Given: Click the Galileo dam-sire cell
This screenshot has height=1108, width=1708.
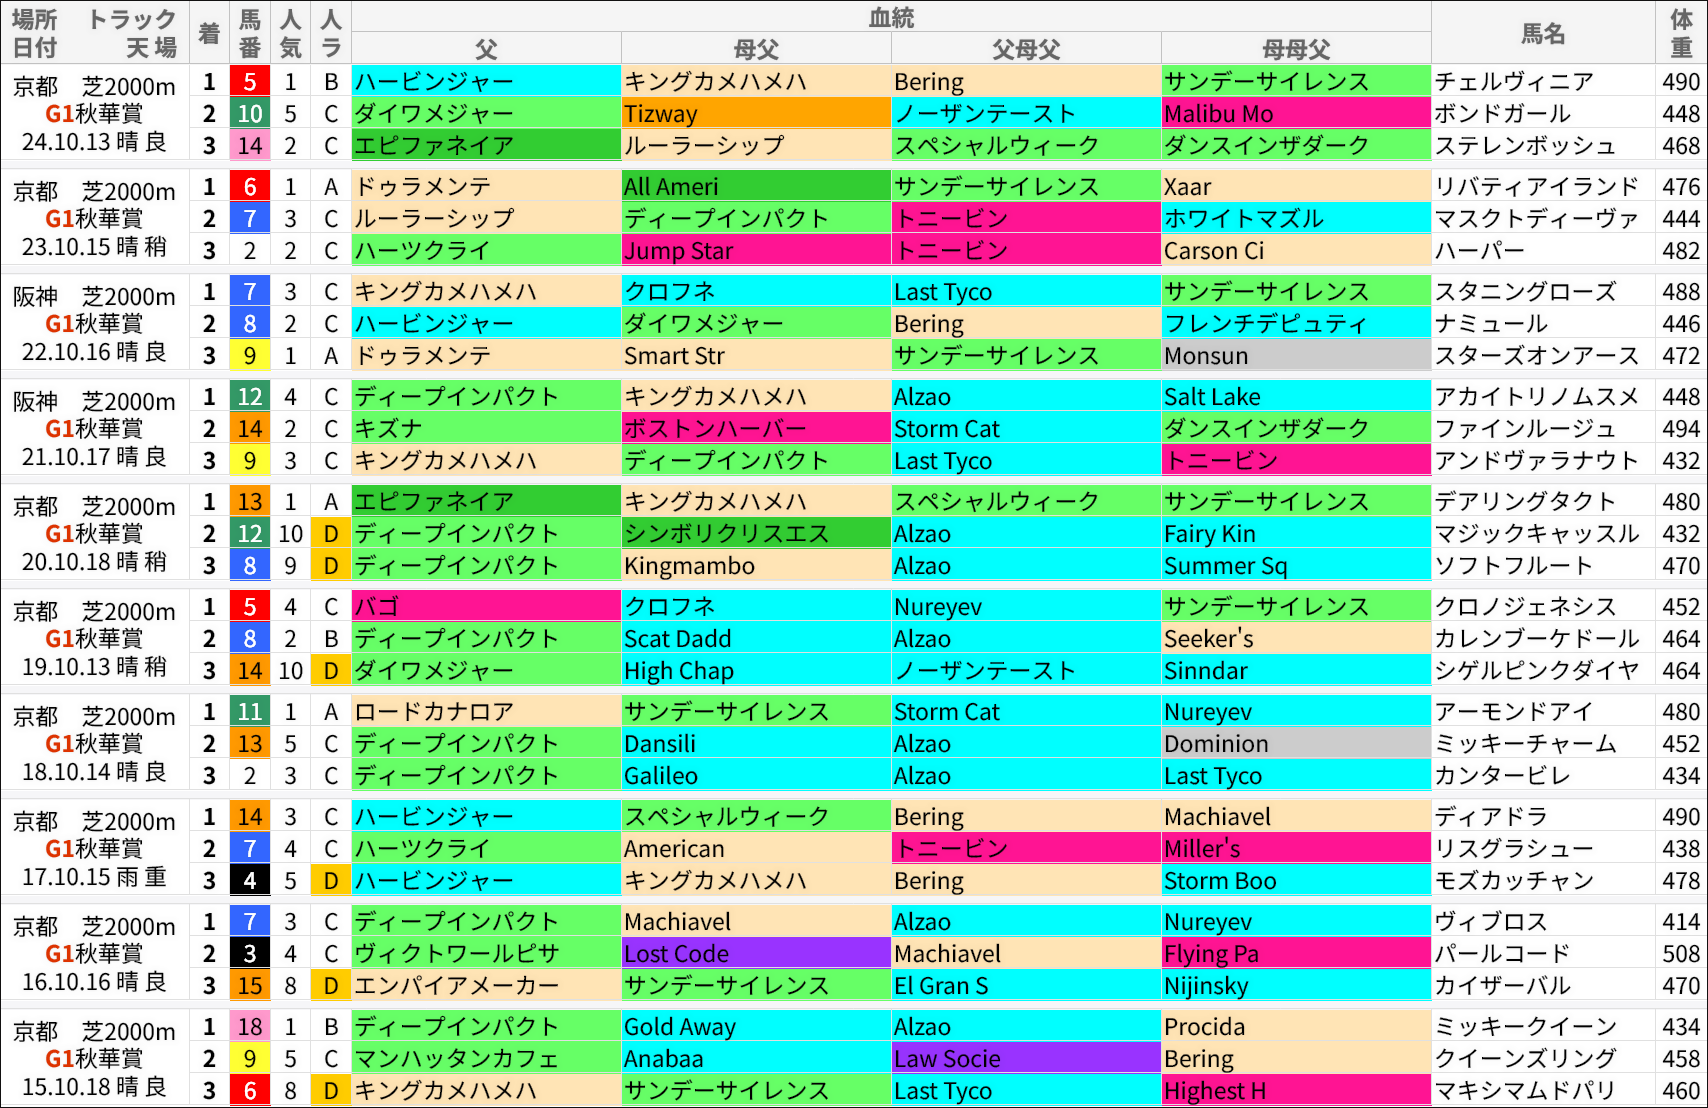Looking at the screenshot, I should [x=755, y=776].
